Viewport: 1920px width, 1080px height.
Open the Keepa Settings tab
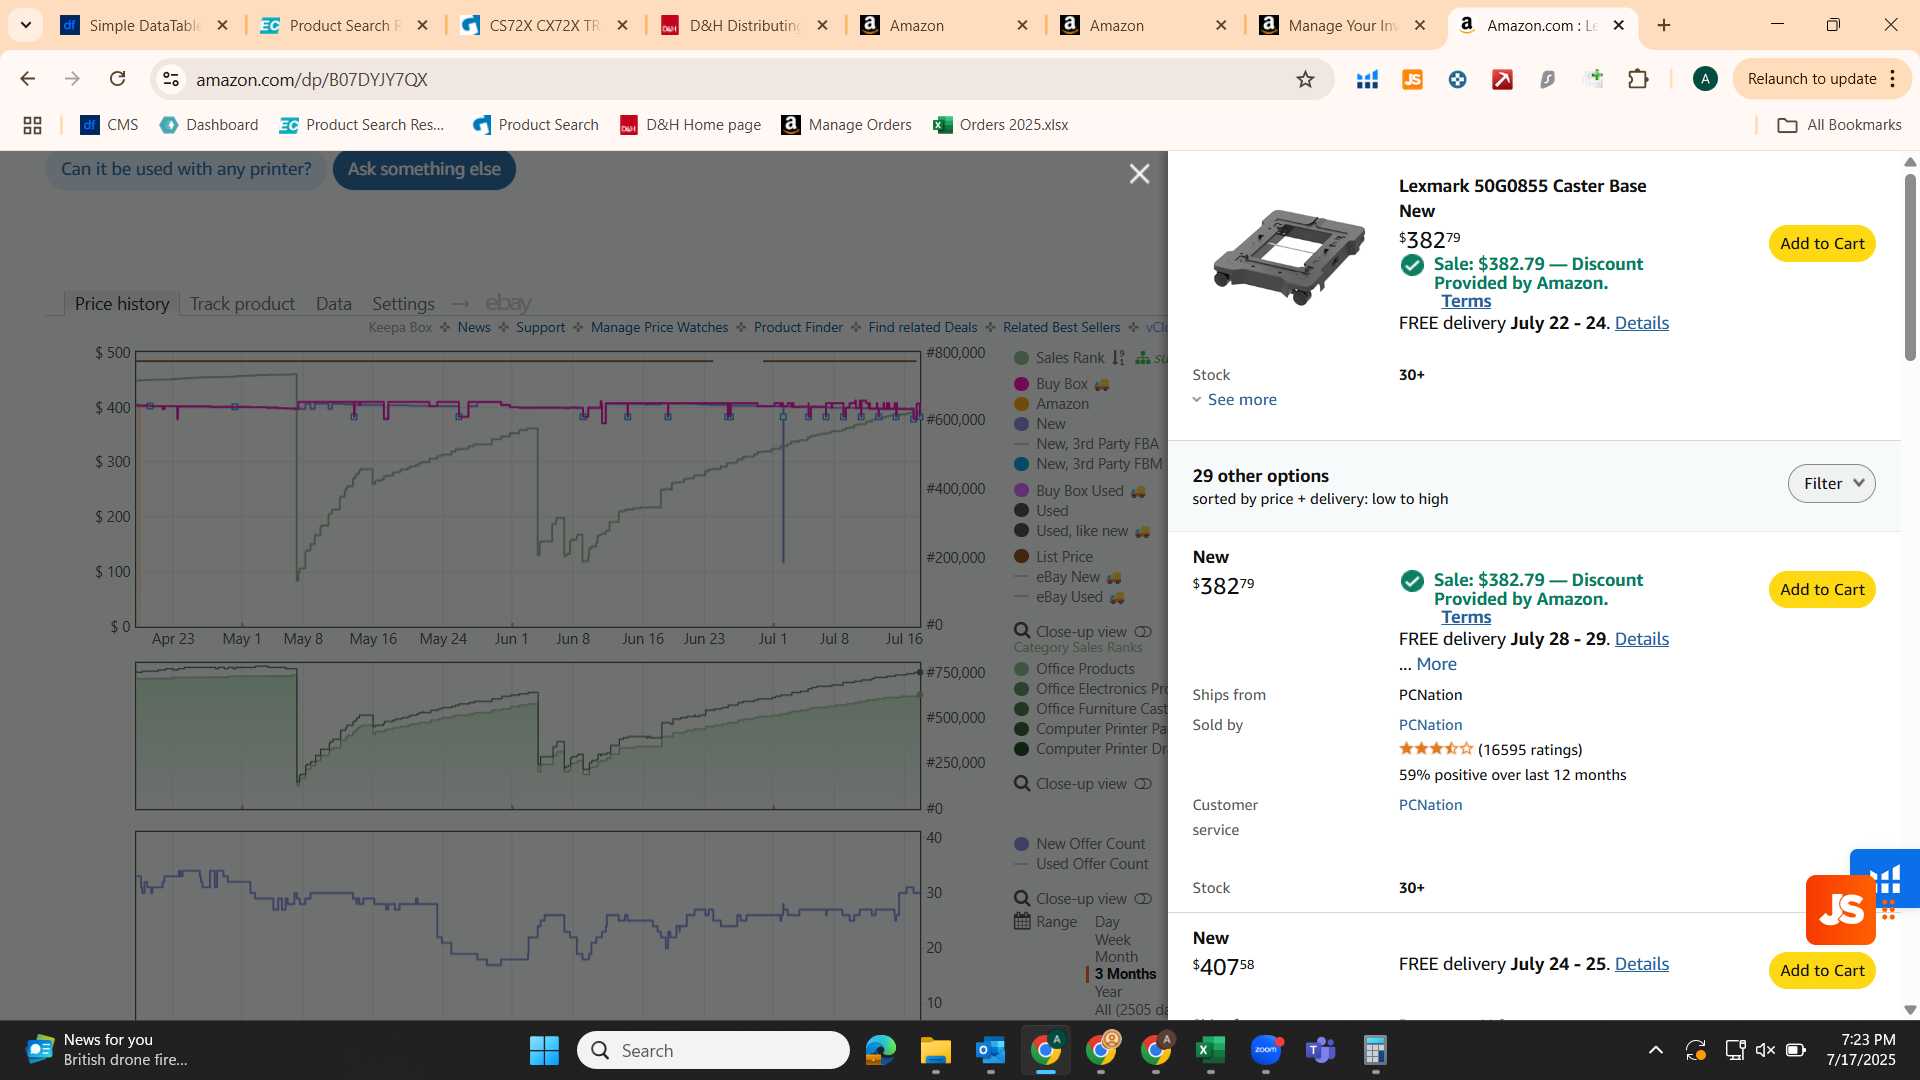pos(403,304)
